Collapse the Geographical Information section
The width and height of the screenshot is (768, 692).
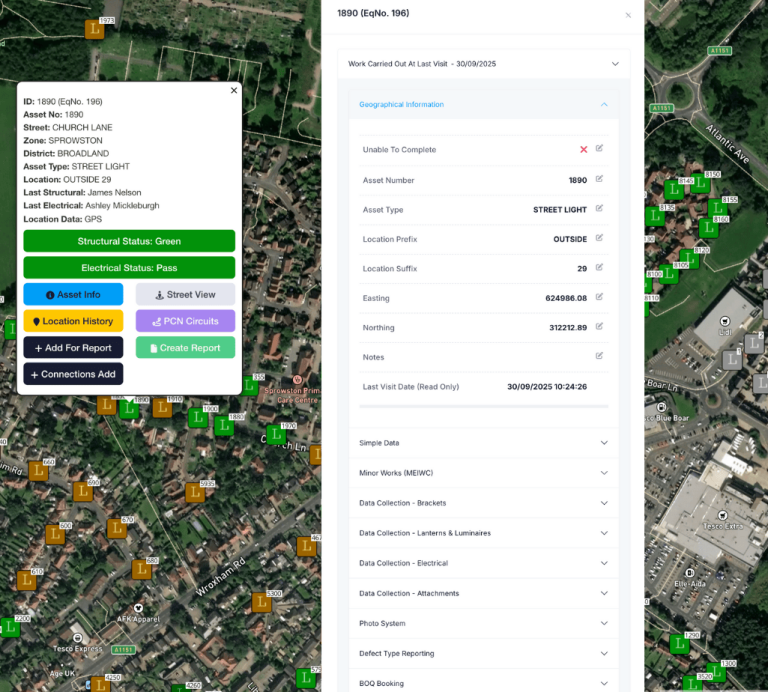(603, 104)
